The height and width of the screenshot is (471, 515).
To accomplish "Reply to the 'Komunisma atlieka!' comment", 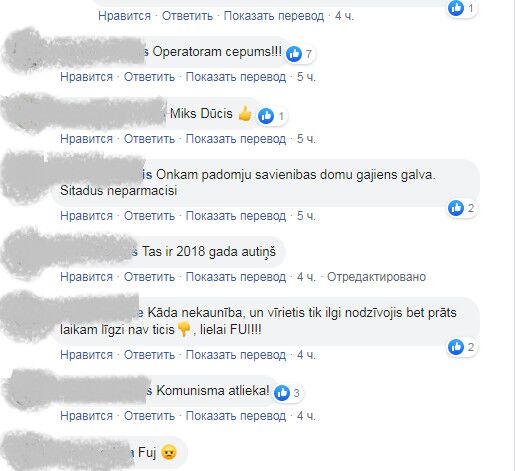I will [x=149, y=416].
